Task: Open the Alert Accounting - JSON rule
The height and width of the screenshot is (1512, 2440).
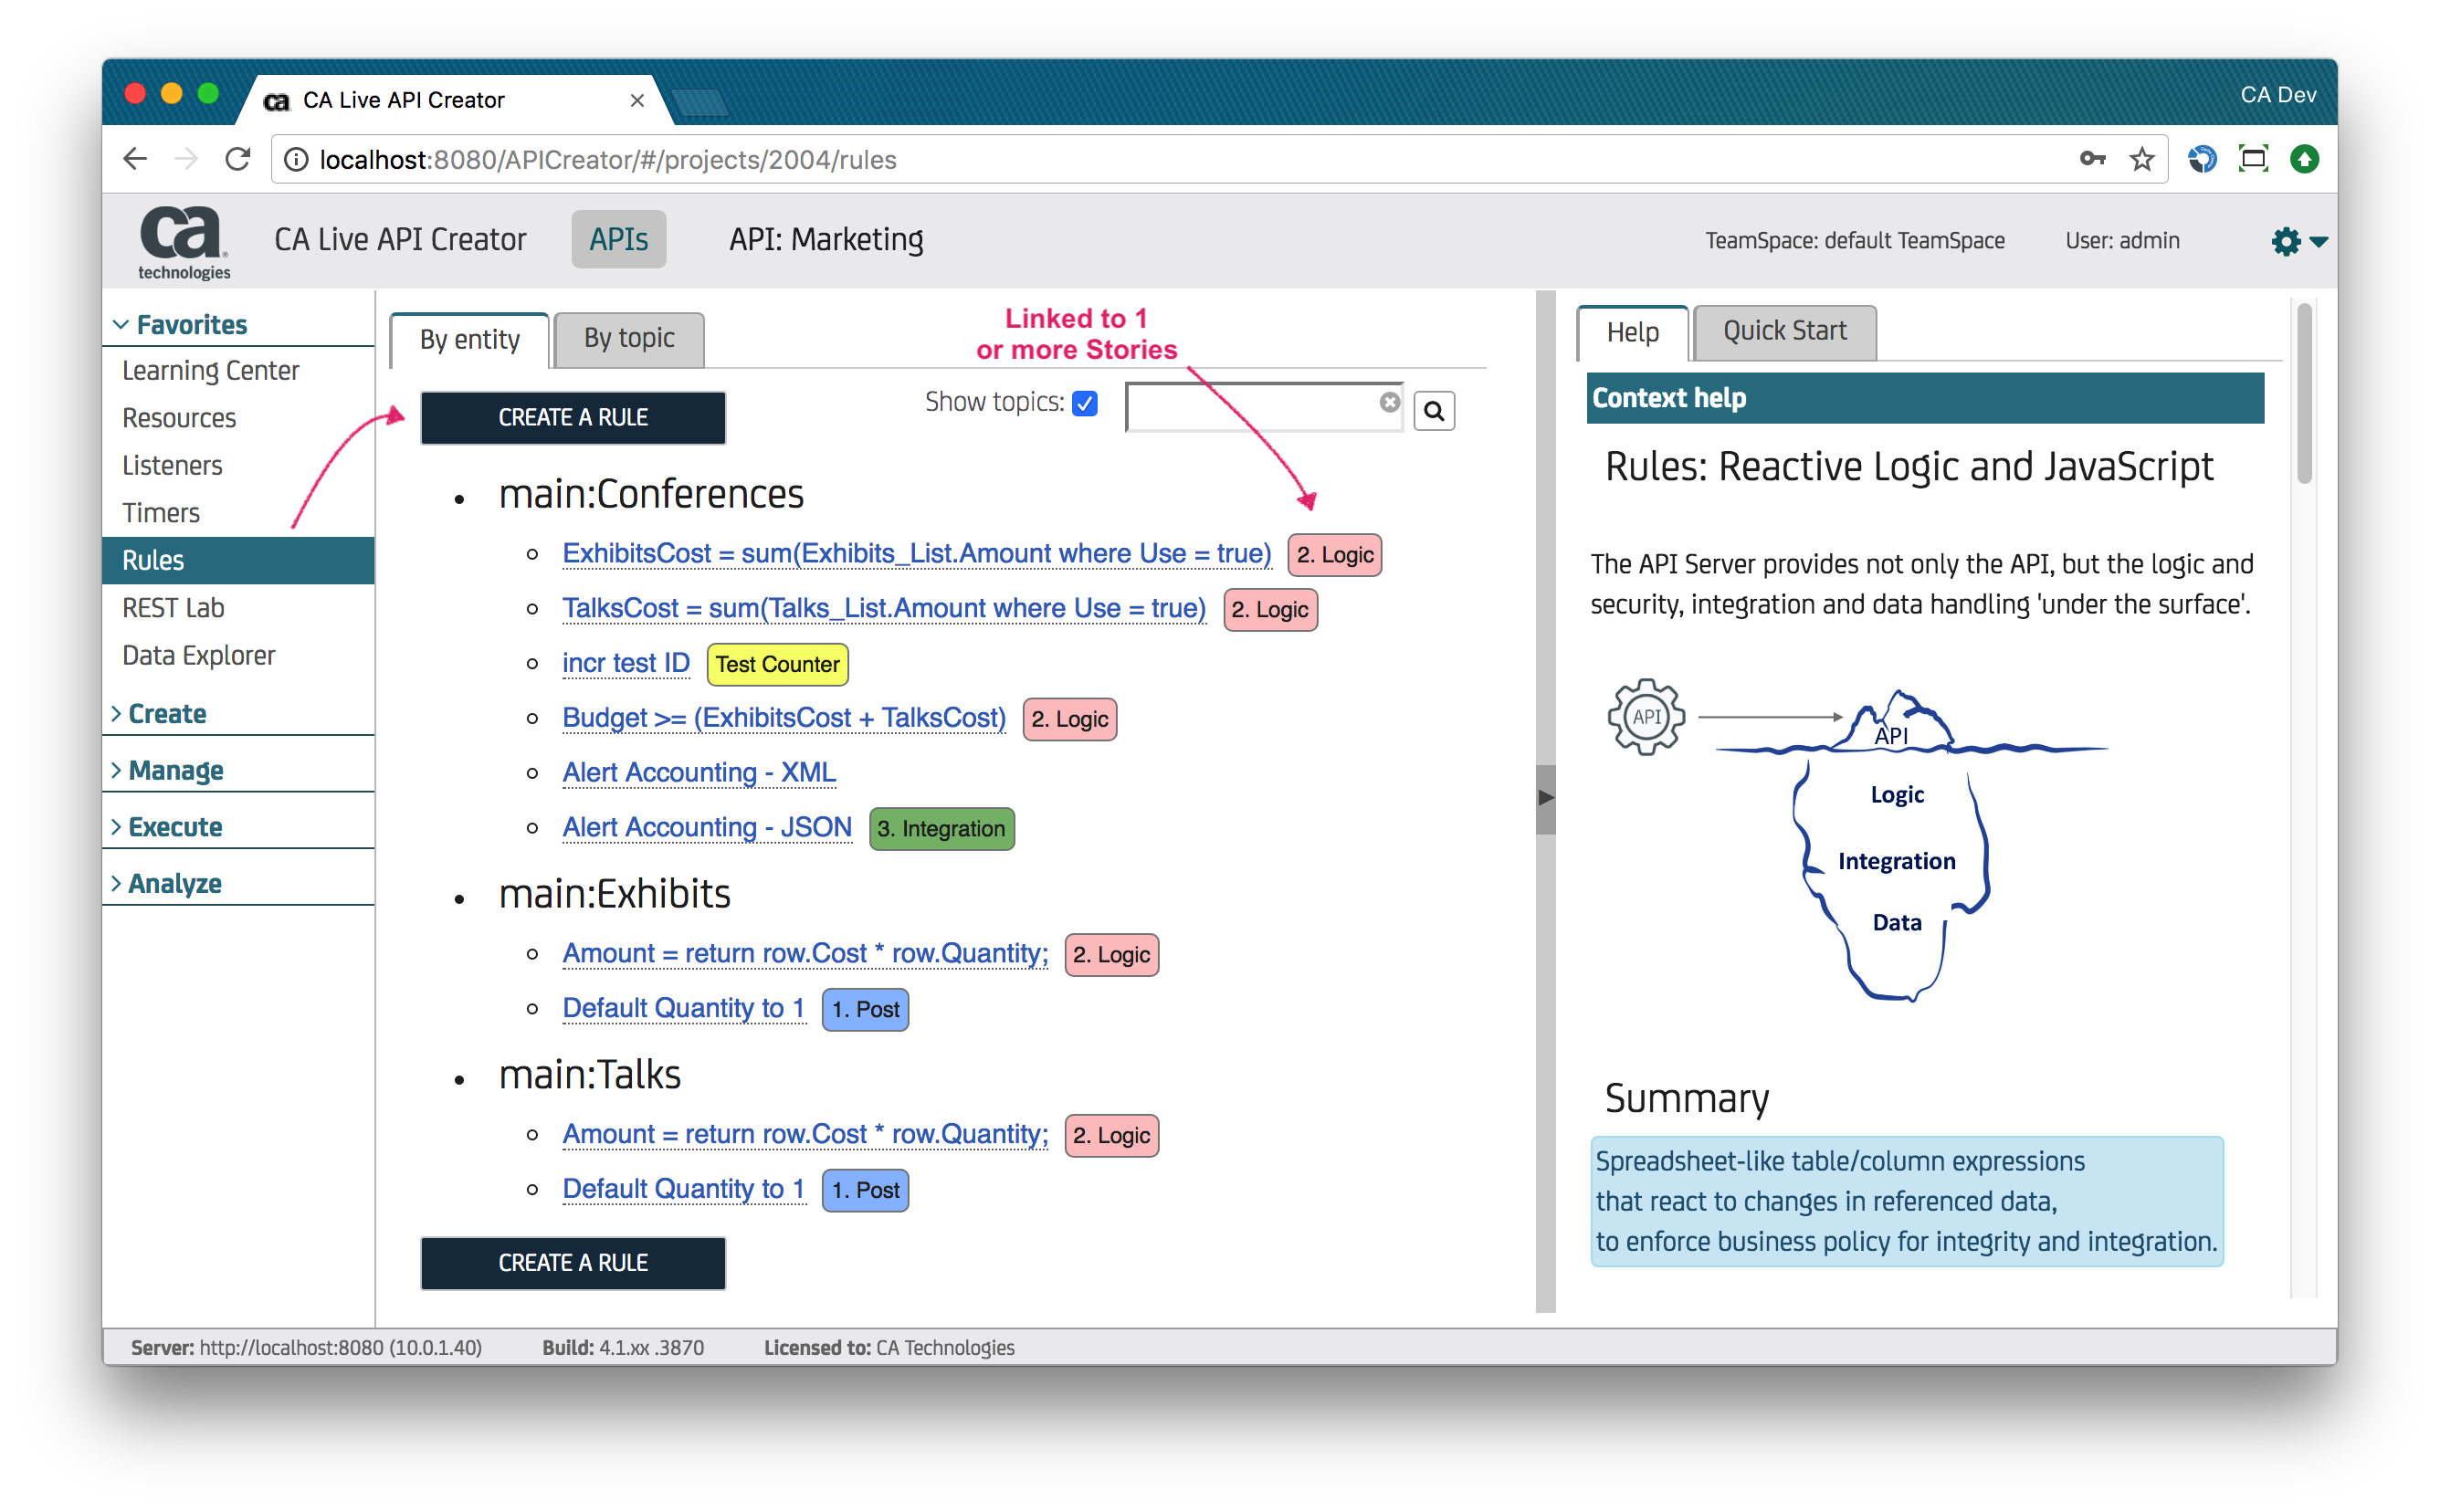Action: [706, 828]
